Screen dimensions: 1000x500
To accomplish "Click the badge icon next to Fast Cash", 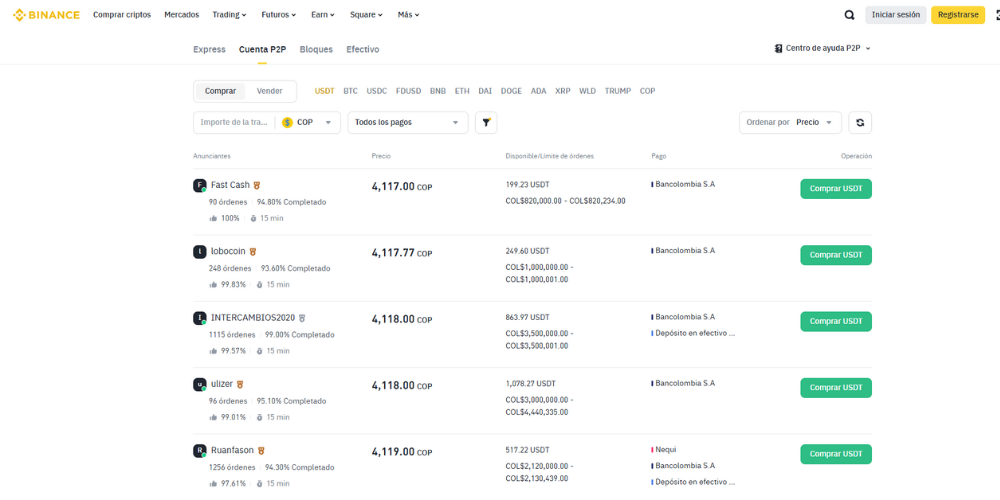I will point(256,186).
